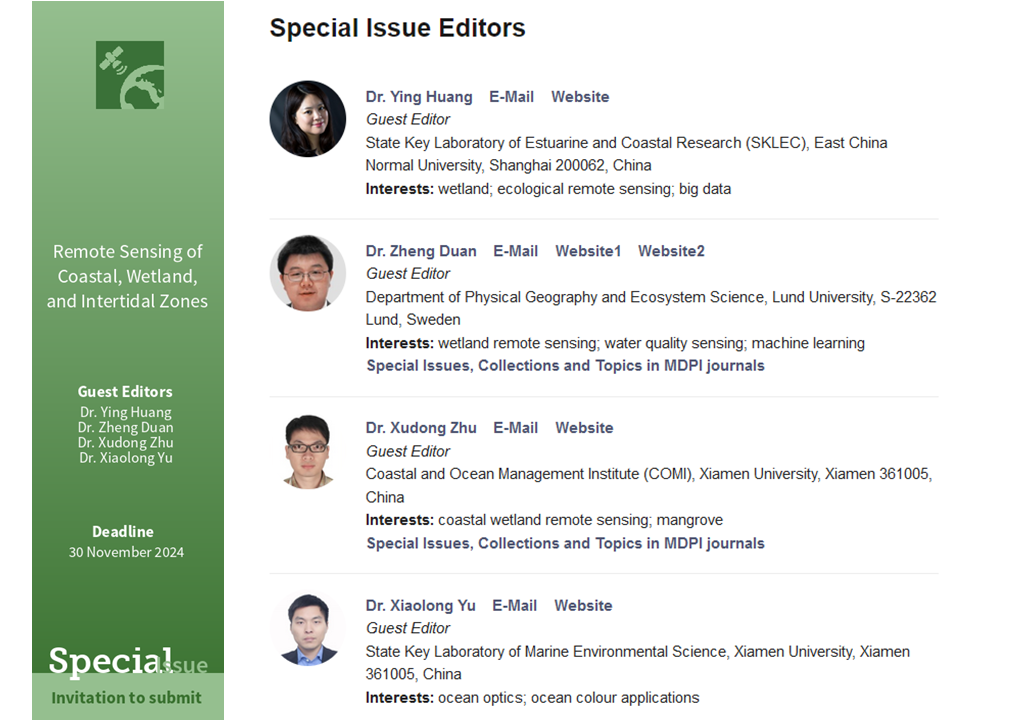Screen dimensions: 1018x720
Task: Click Guest Editor label under Xiaolong Yu
Action: pos(408,628)
